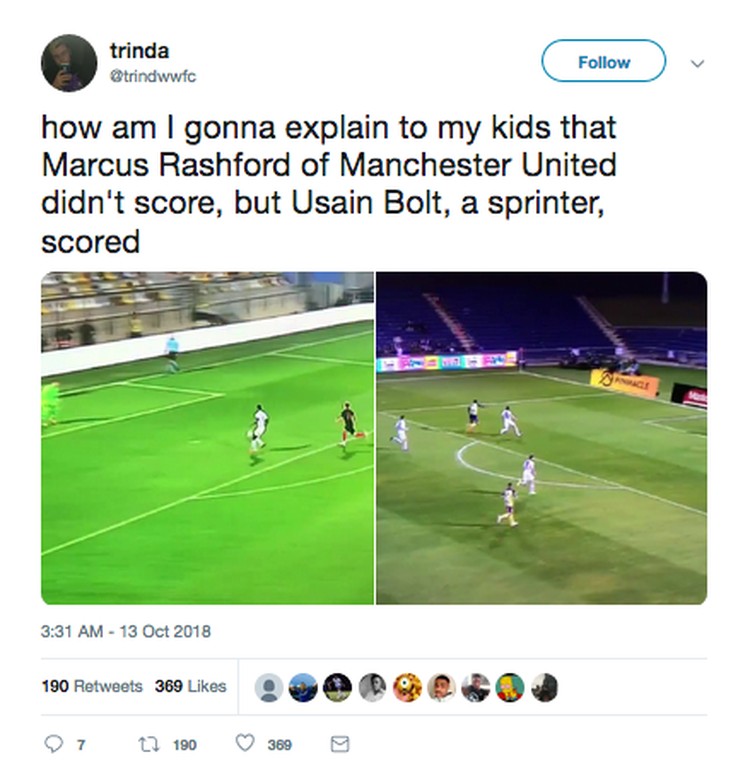Open the Simpsons character avatar liker profile
The width and height of the screenshot is (750, 774).
point(510,687)
